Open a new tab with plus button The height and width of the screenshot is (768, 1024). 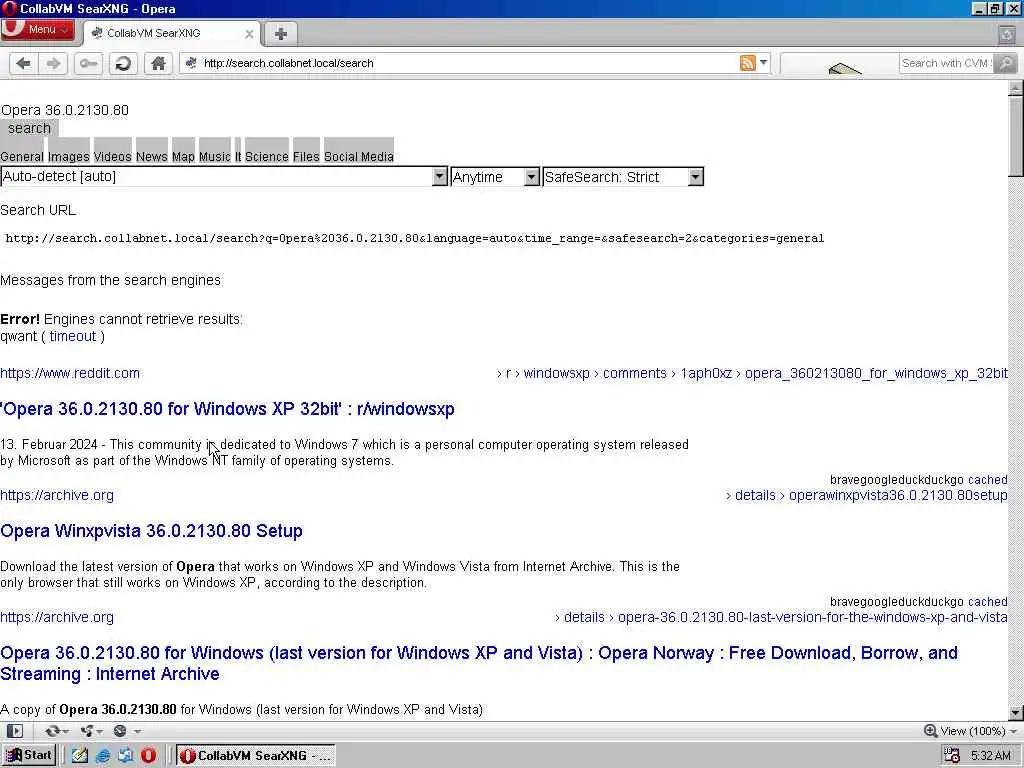(281, 34)
